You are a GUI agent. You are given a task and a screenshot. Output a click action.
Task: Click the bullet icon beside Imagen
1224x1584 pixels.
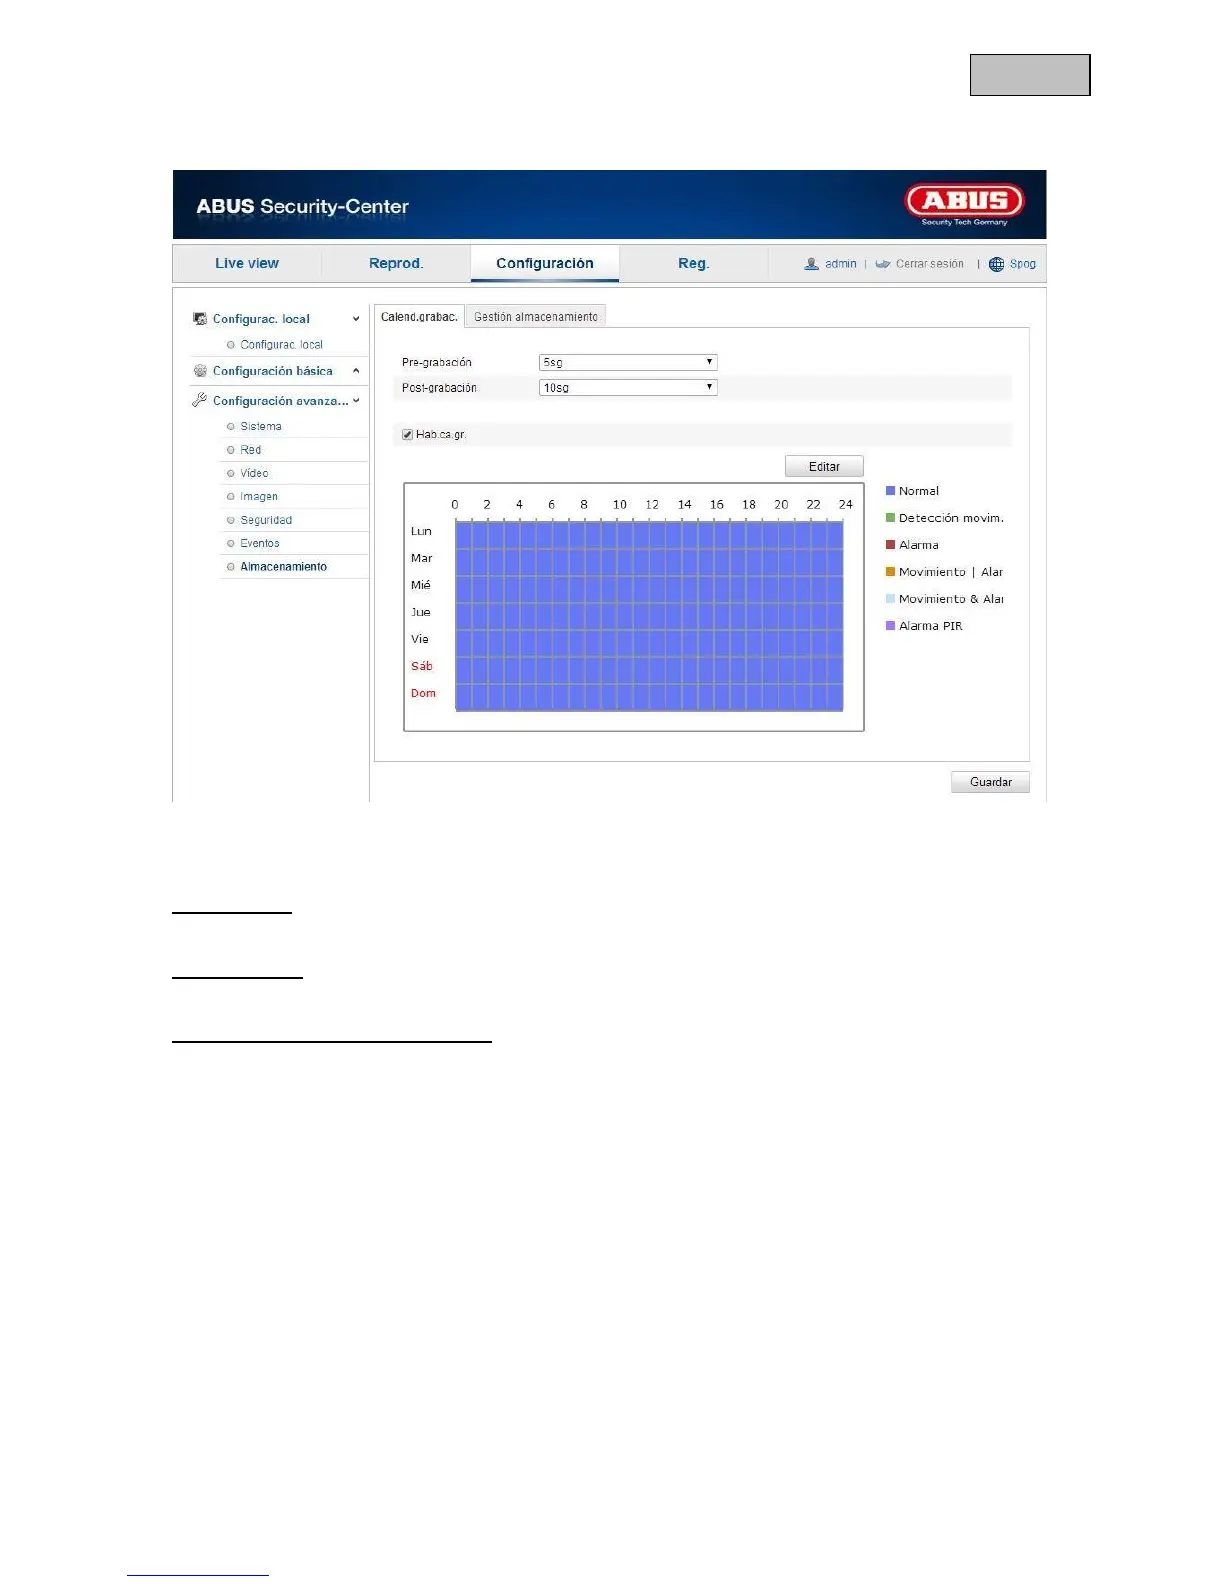pos(231,497)
